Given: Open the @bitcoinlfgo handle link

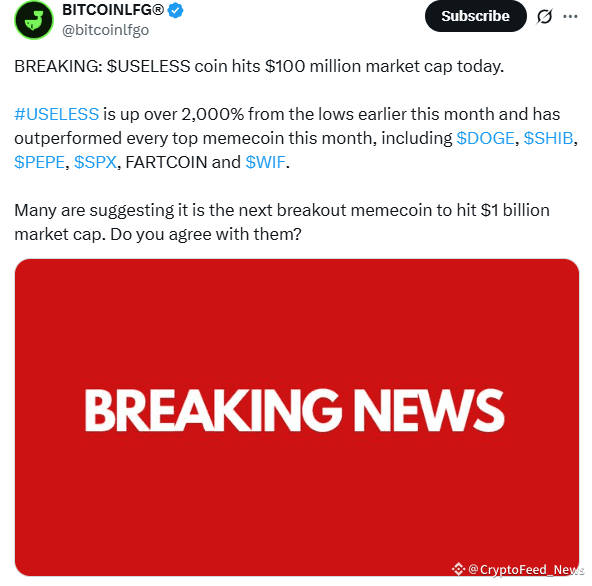Looking at the screenshot, I should (105, 30).
